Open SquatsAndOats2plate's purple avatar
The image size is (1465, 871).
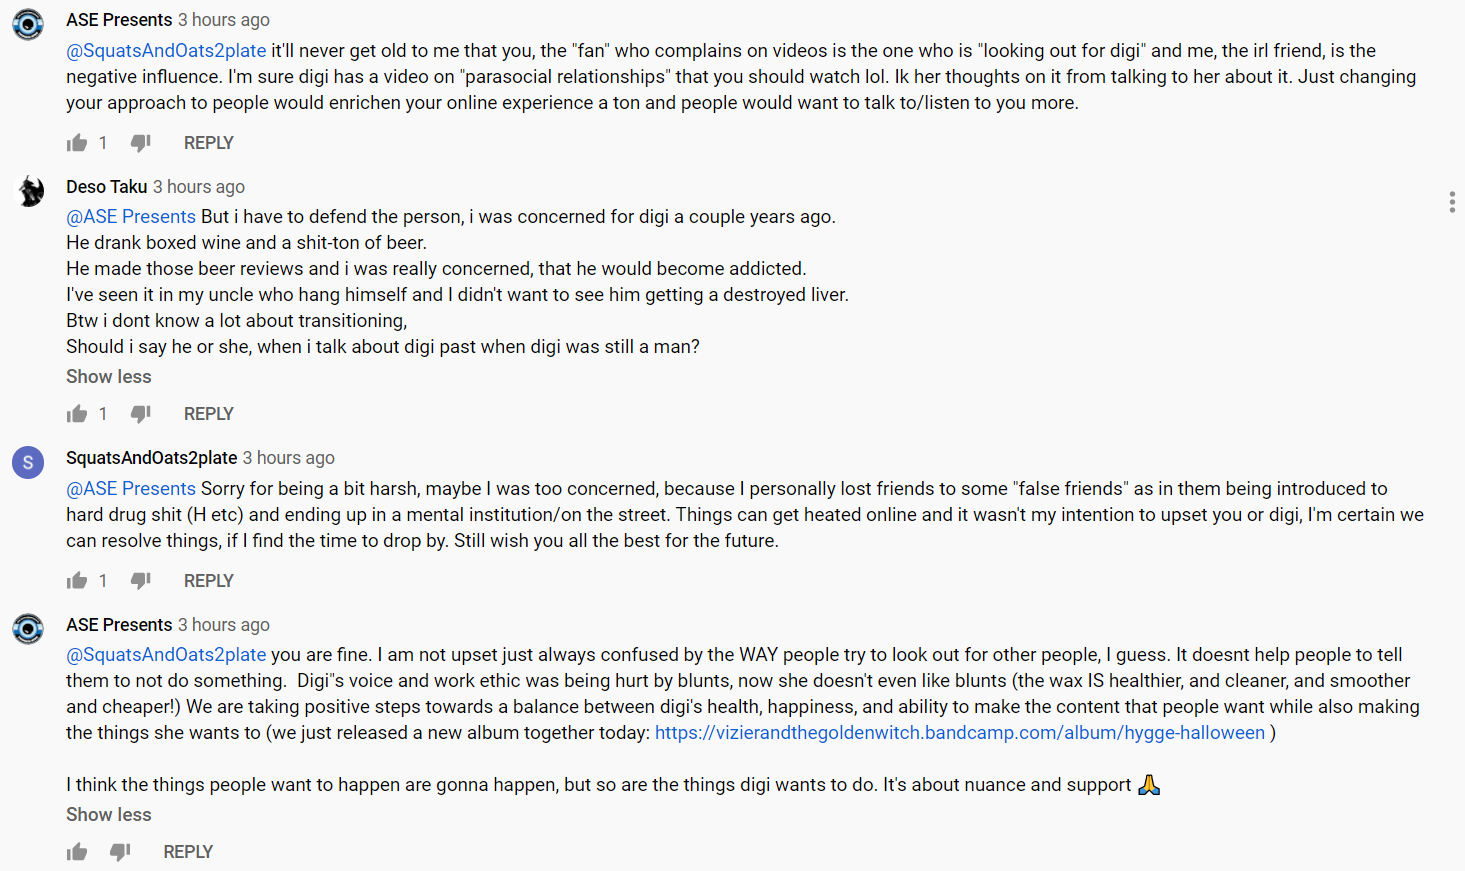coord(28,463)
